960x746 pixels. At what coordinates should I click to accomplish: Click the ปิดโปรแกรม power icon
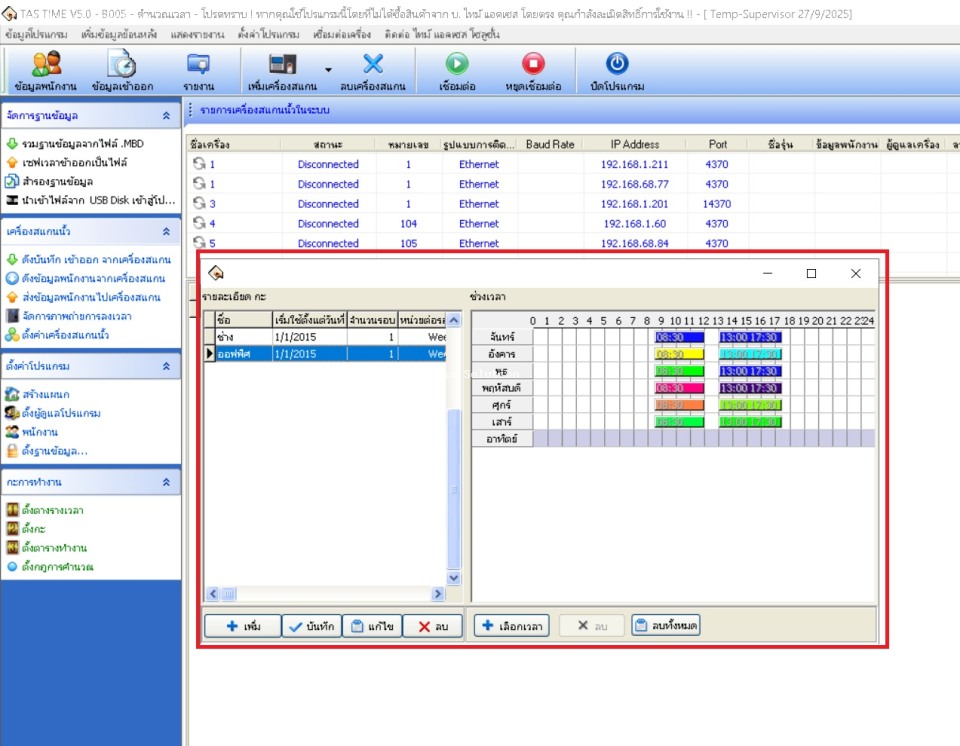(617, 64)
